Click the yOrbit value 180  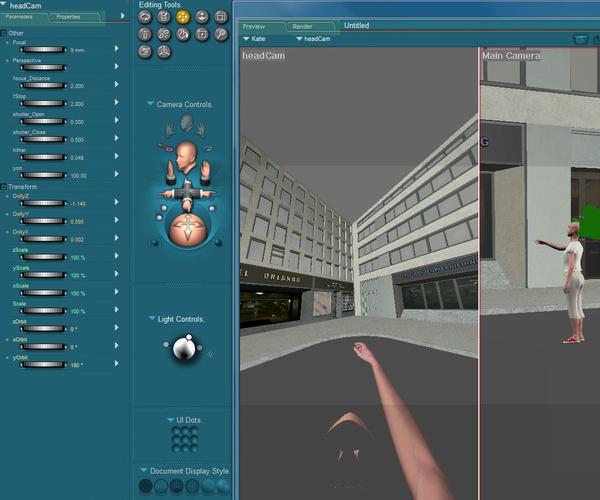[x=76, y=365]
